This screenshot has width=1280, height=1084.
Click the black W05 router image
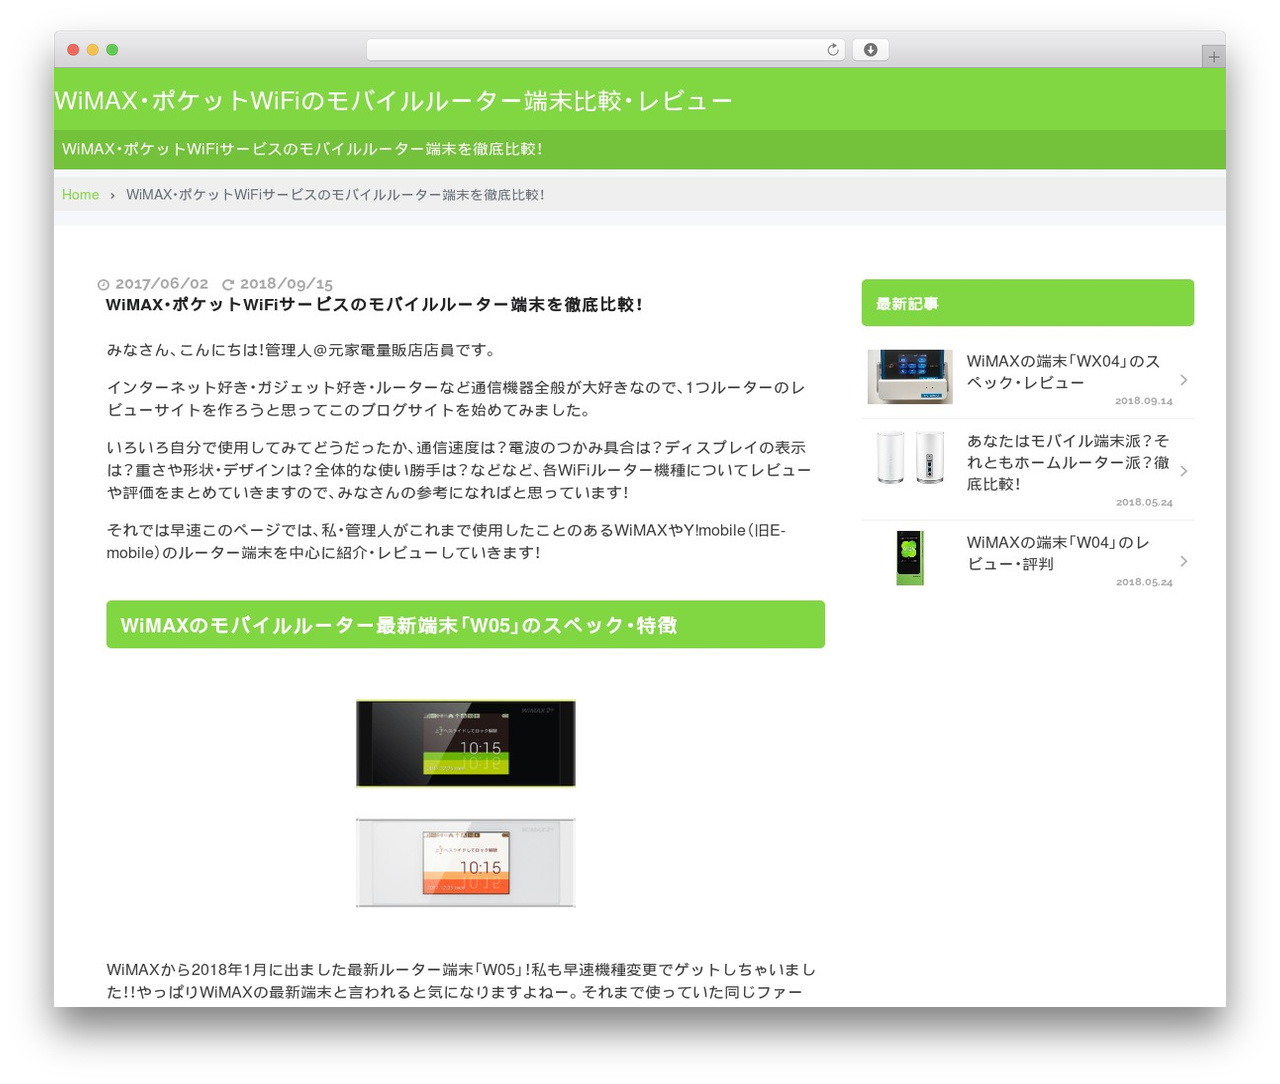[x=466, y=744]
